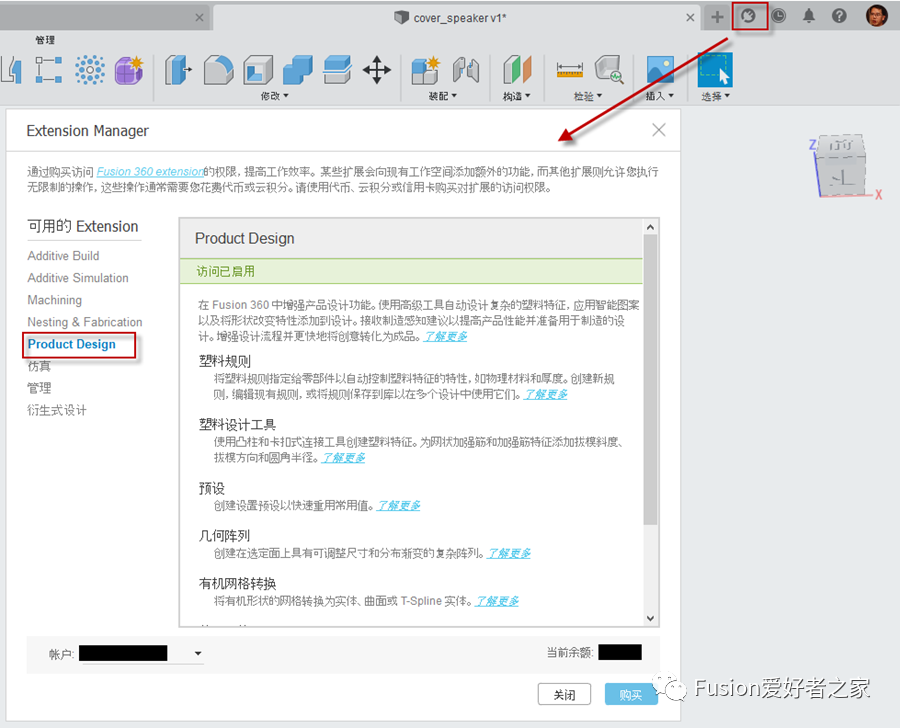Select the Shell tool icon
Viewport: 900px width, 728px height.
point(258,70)
